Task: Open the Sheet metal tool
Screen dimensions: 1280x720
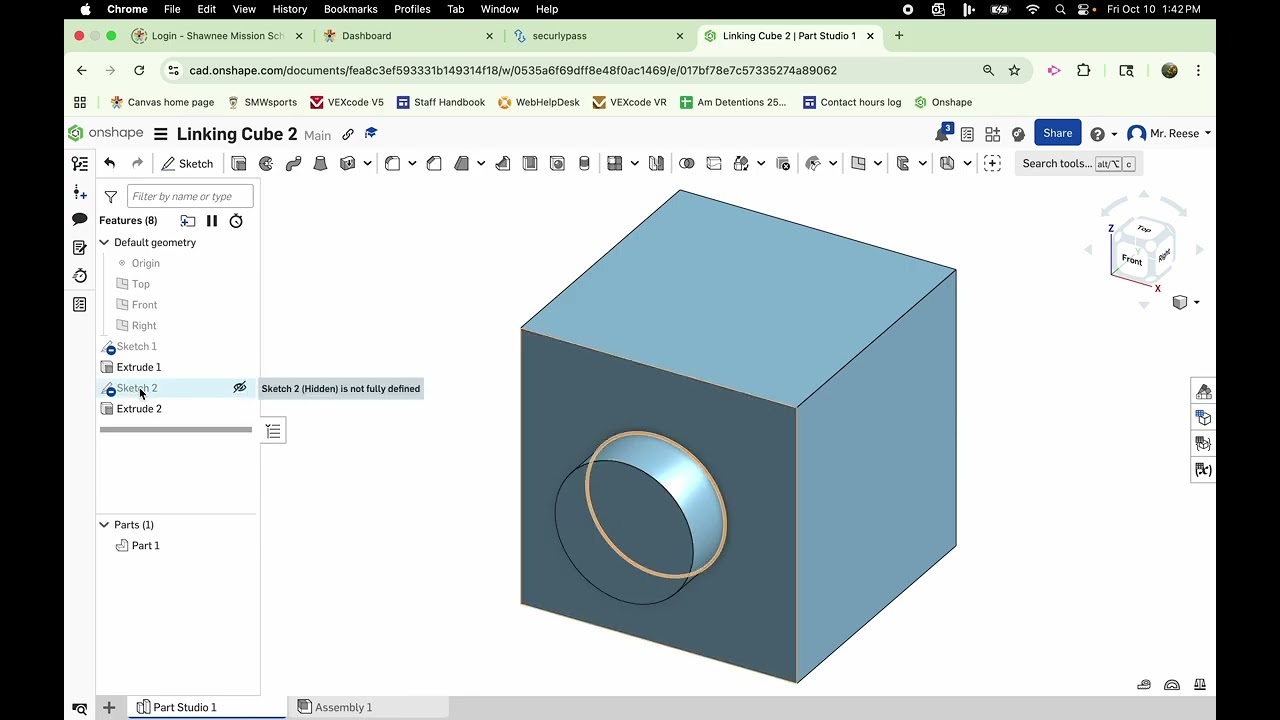Action: click(x=903, y=163)
